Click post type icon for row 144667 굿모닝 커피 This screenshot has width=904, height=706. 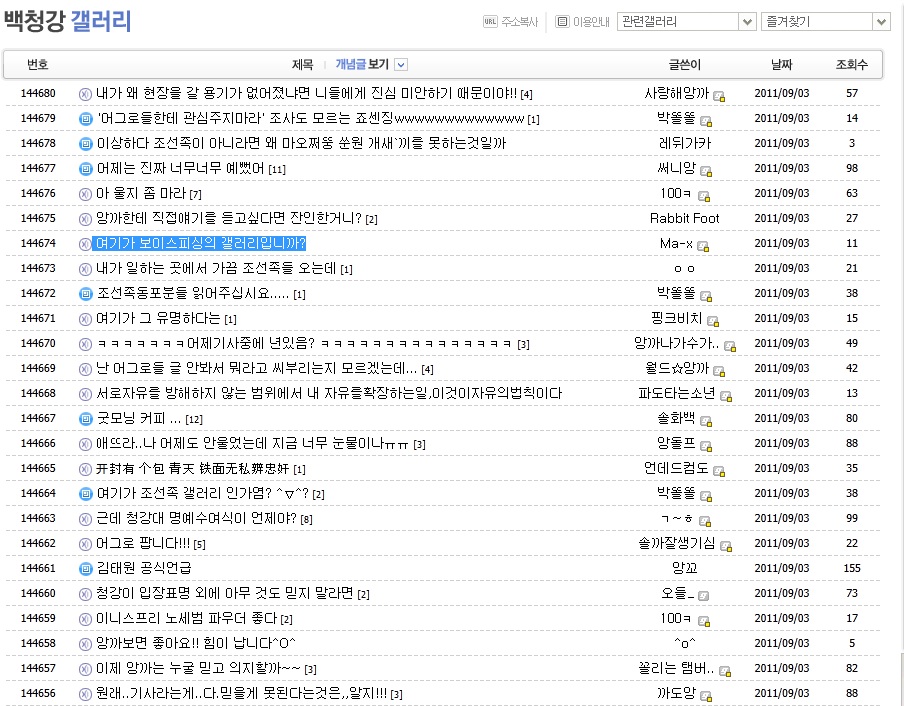click(x=85, y=418)
